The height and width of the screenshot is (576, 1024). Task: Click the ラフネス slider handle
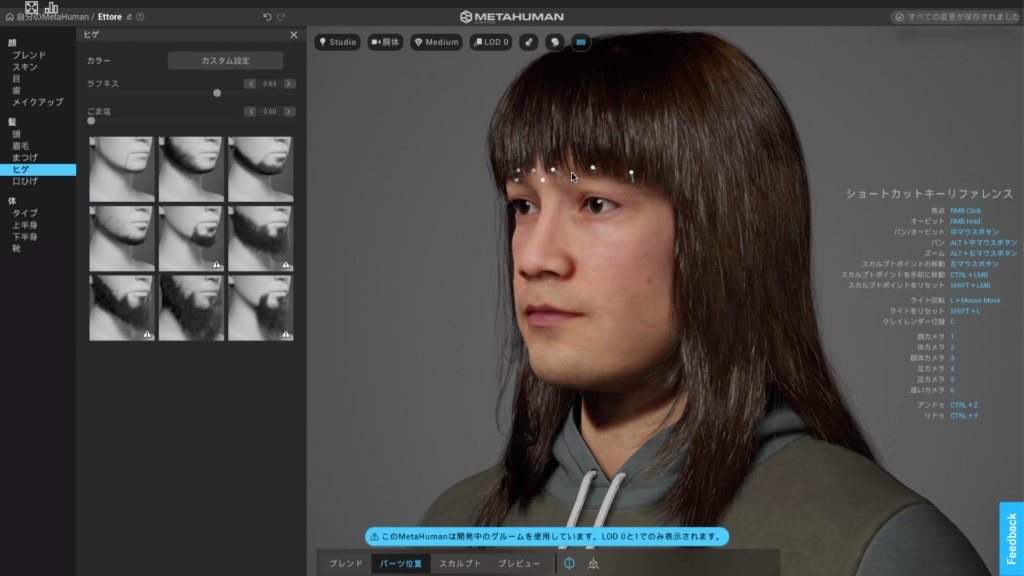(217, 93)
